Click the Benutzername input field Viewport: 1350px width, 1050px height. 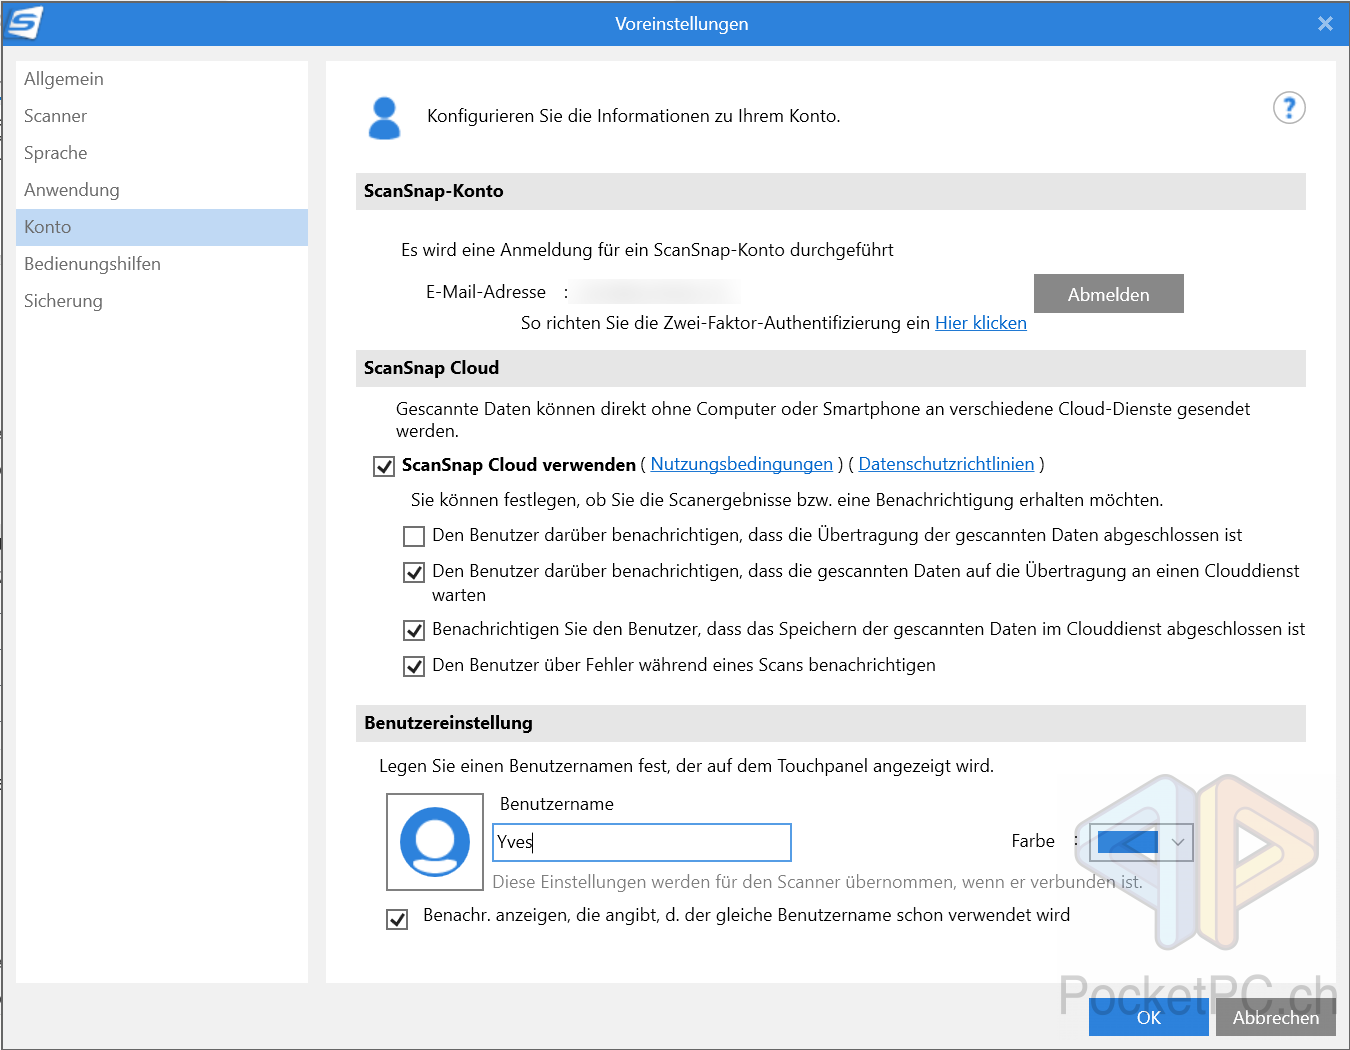click(x=642, y=842)
